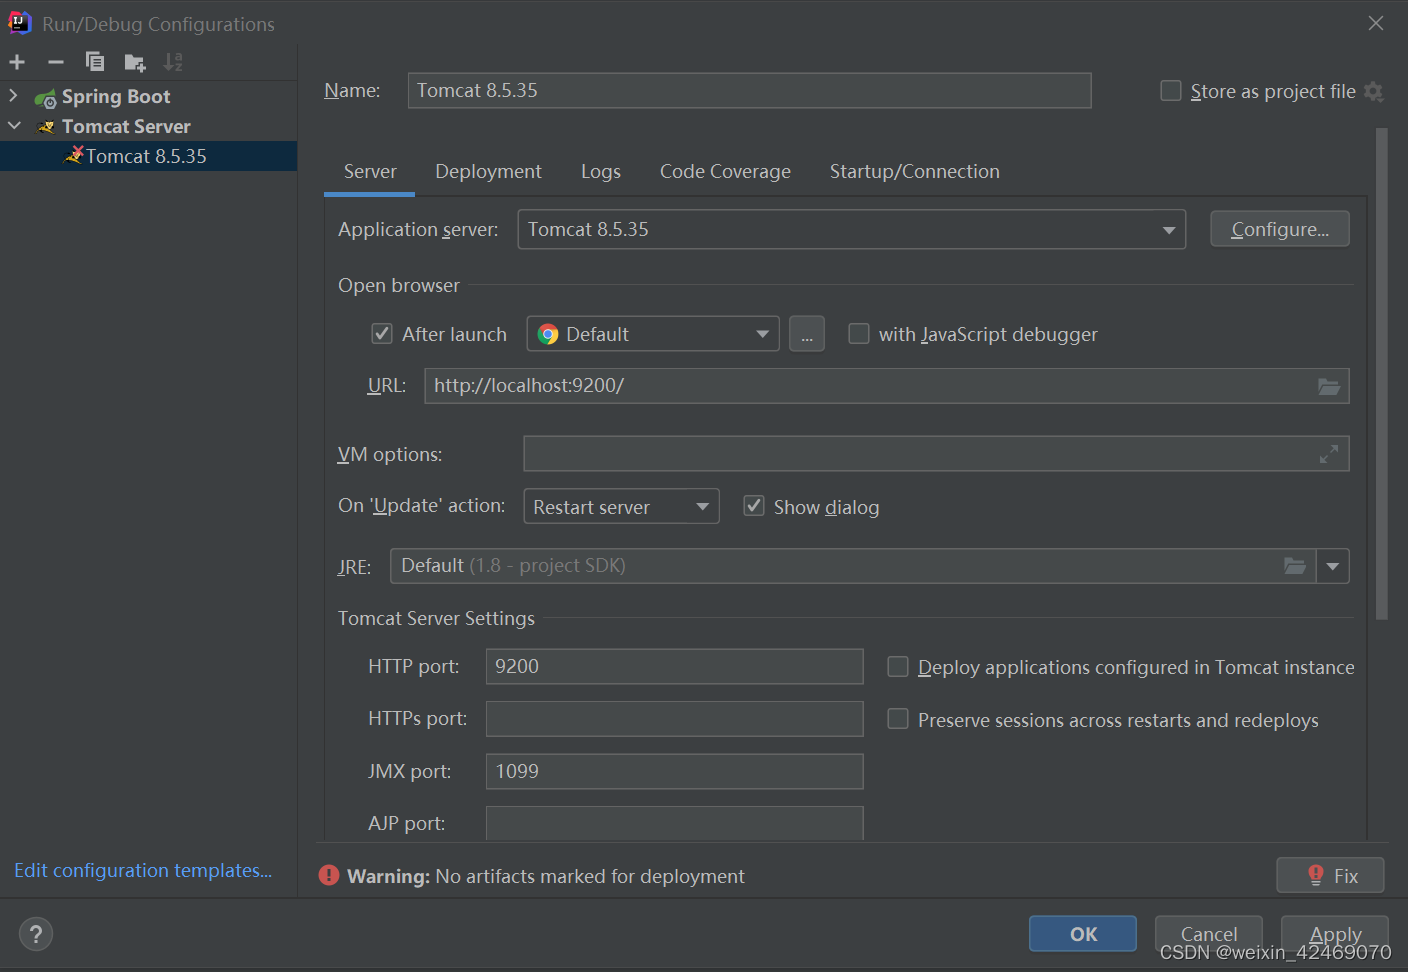This screenshot has width=1408, height=972.
Task: Click into the JMX port field
Action: (x=674, y=771)
